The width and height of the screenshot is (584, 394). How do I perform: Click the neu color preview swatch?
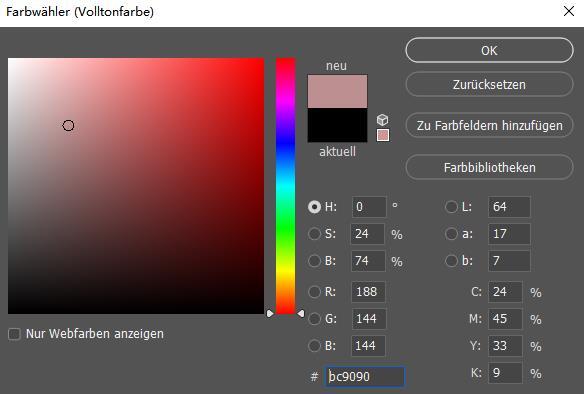tap(337, 91)
